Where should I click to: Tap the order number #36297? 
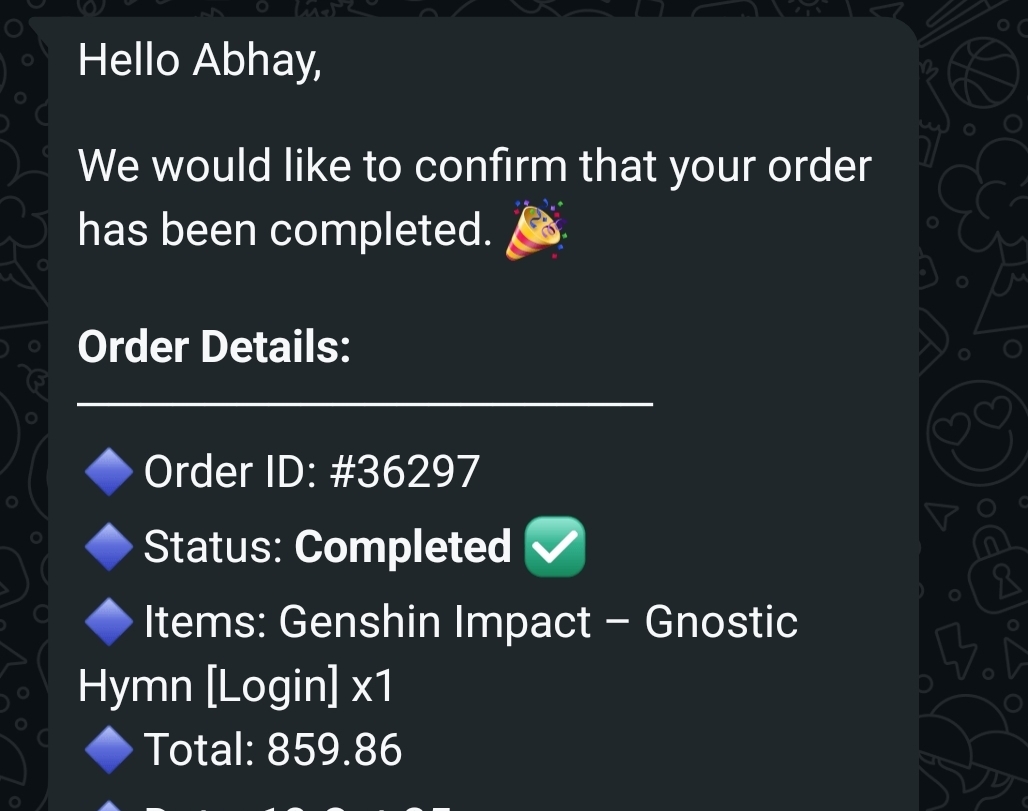tap(404, 472)
